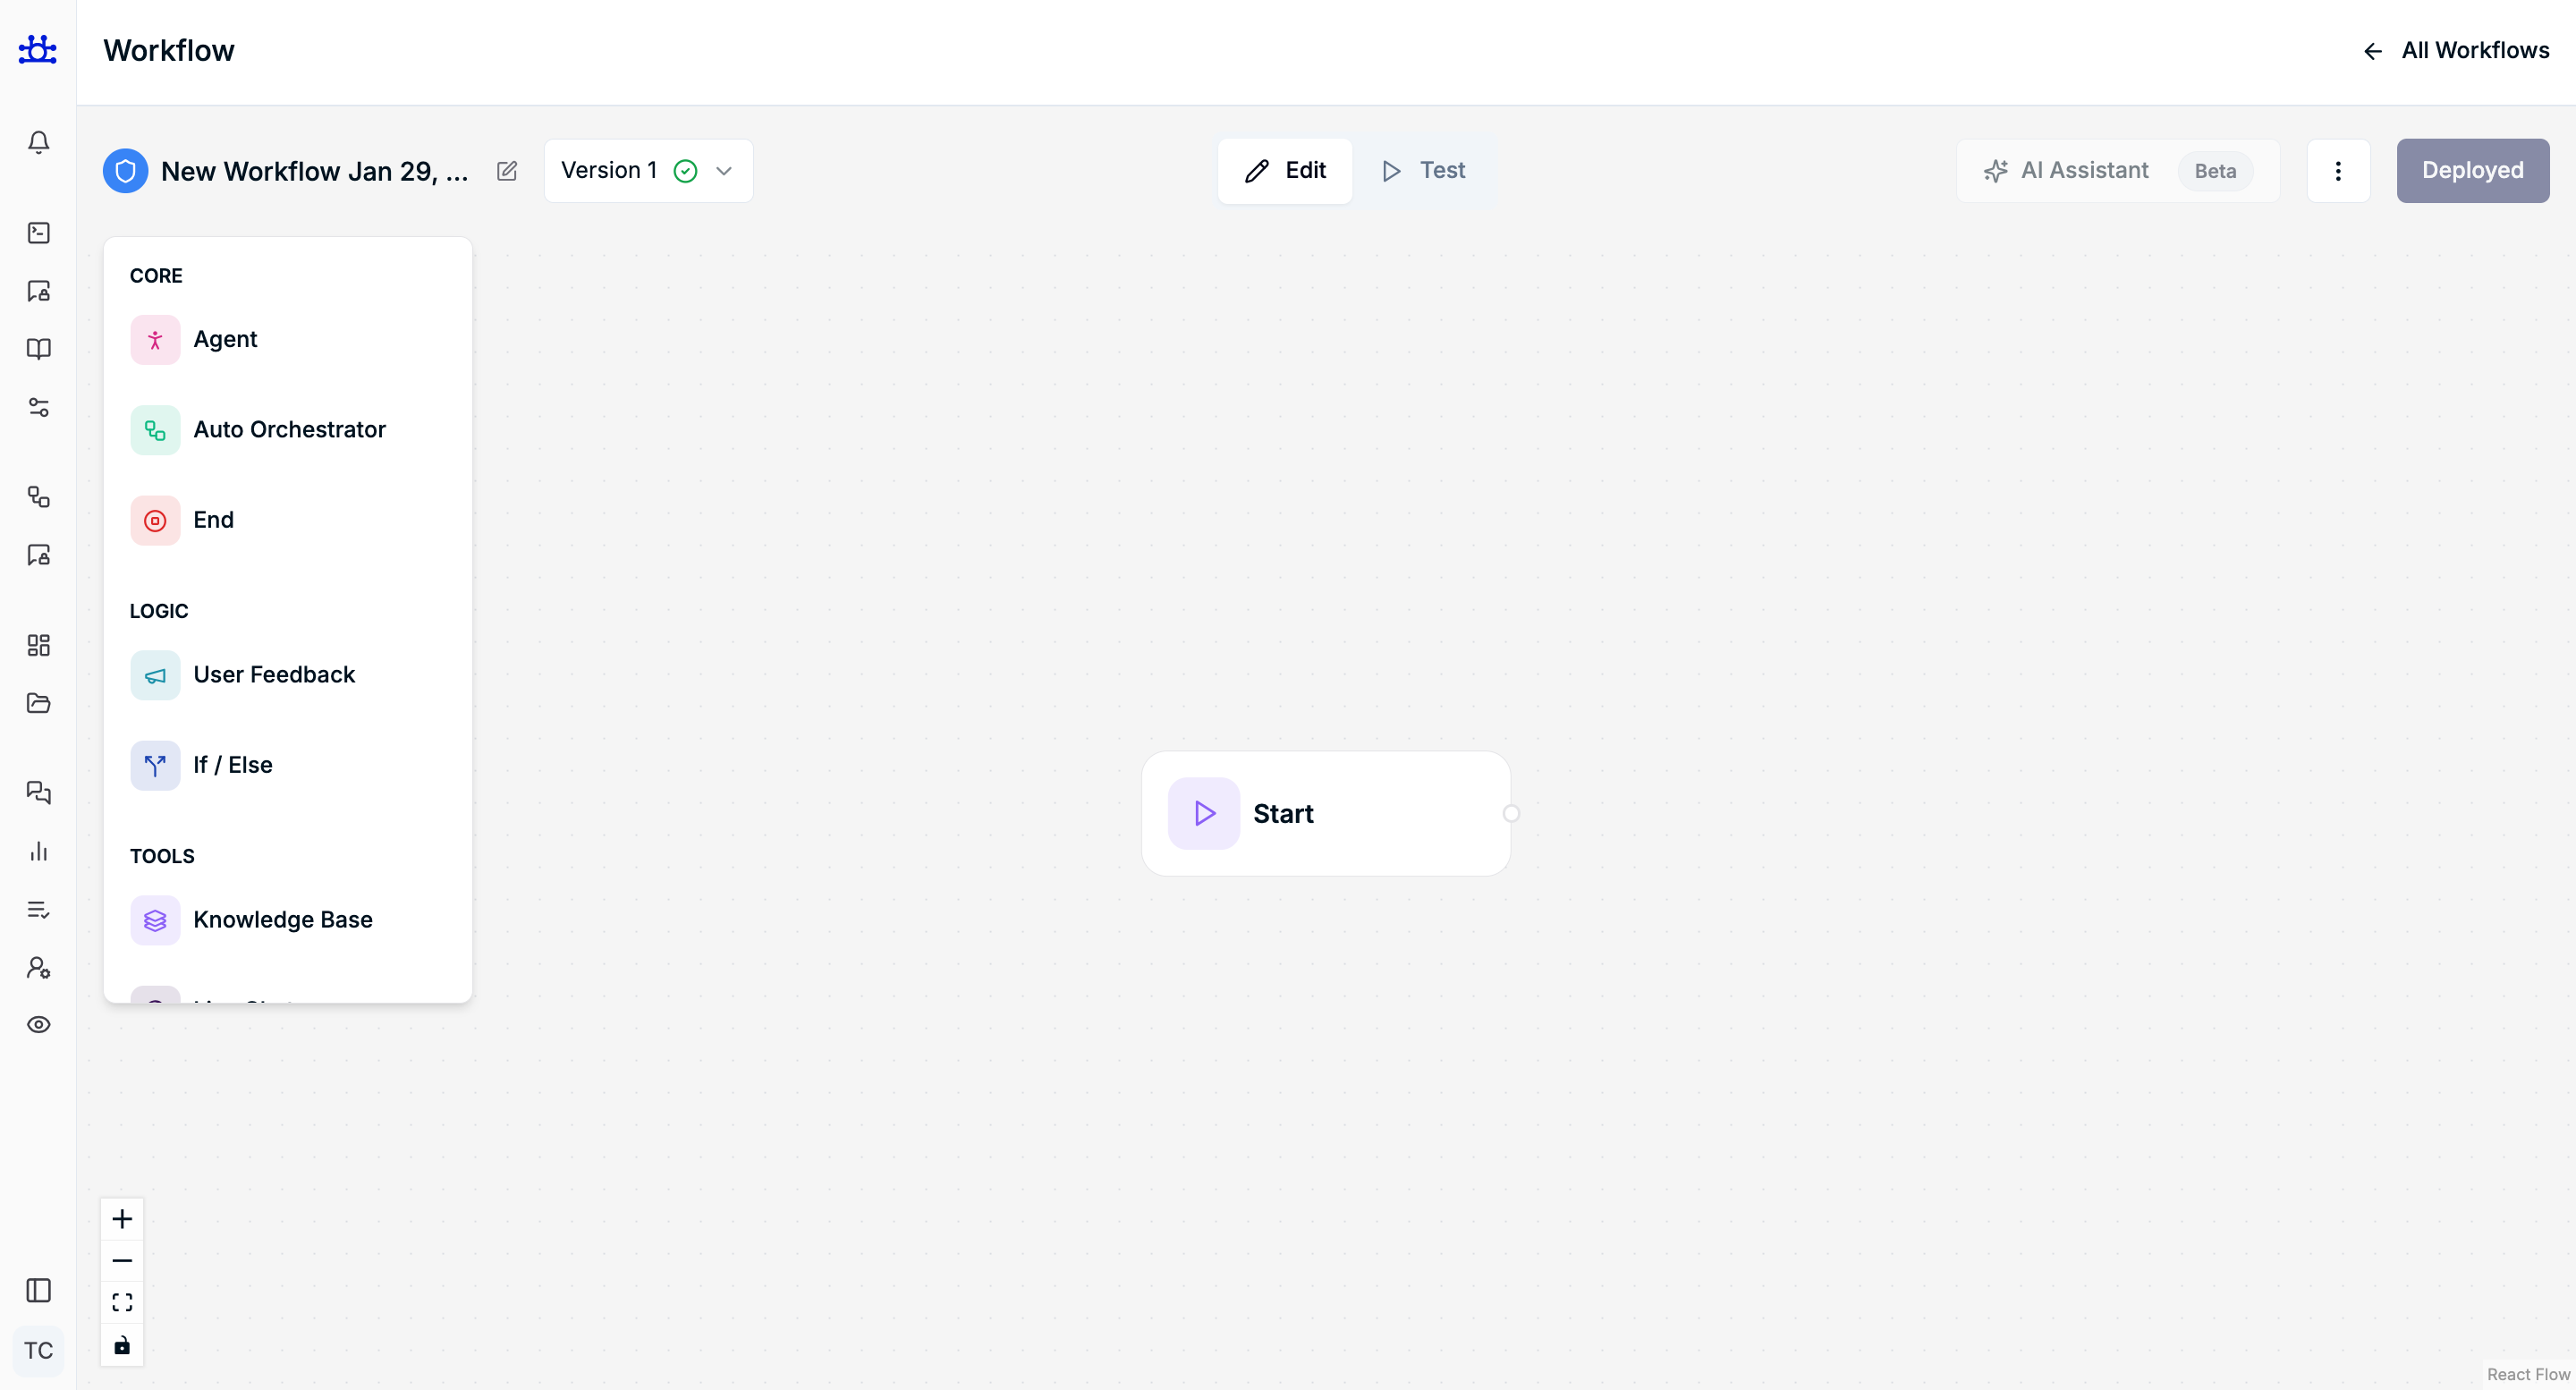
Task: Select the Auto Orchestrator node
Action: [x=289, y=430]
